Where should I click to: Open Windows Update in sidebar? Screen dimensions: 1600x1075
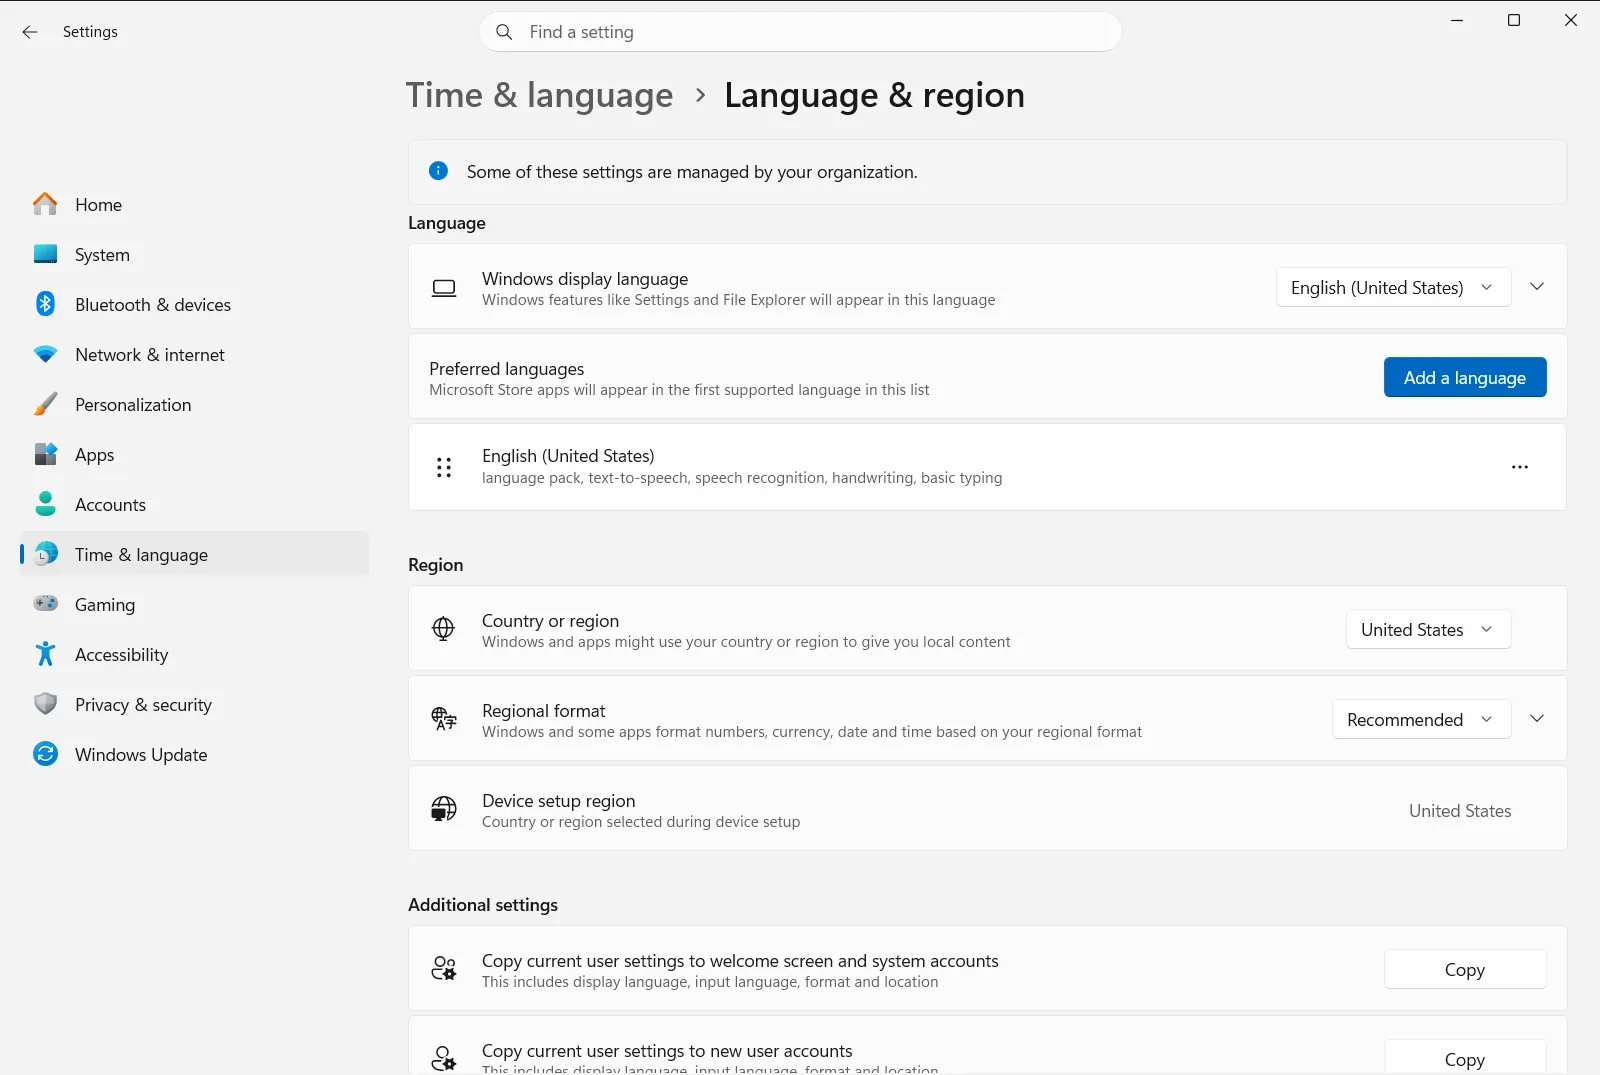(195, 754)
